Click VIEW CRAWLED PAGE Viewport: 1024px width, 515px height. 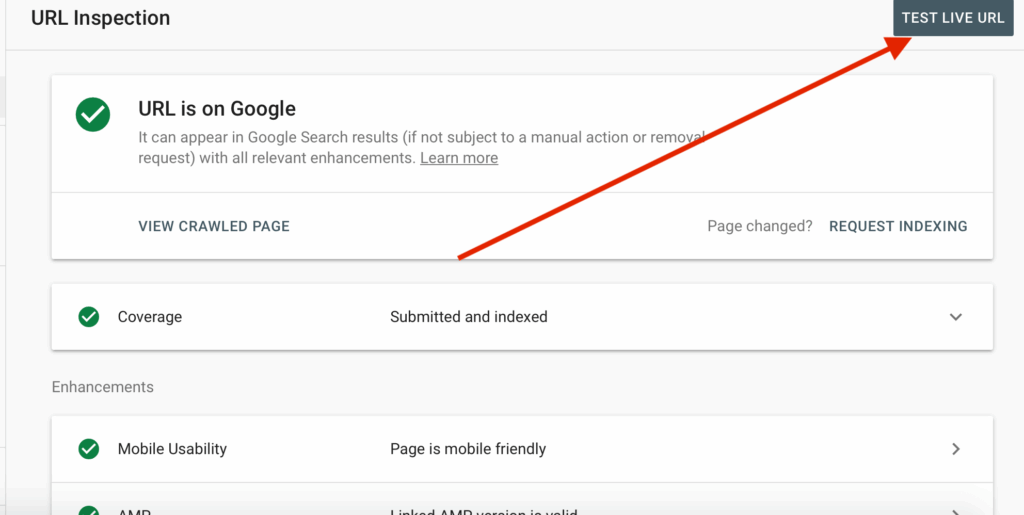pos(214,226)
